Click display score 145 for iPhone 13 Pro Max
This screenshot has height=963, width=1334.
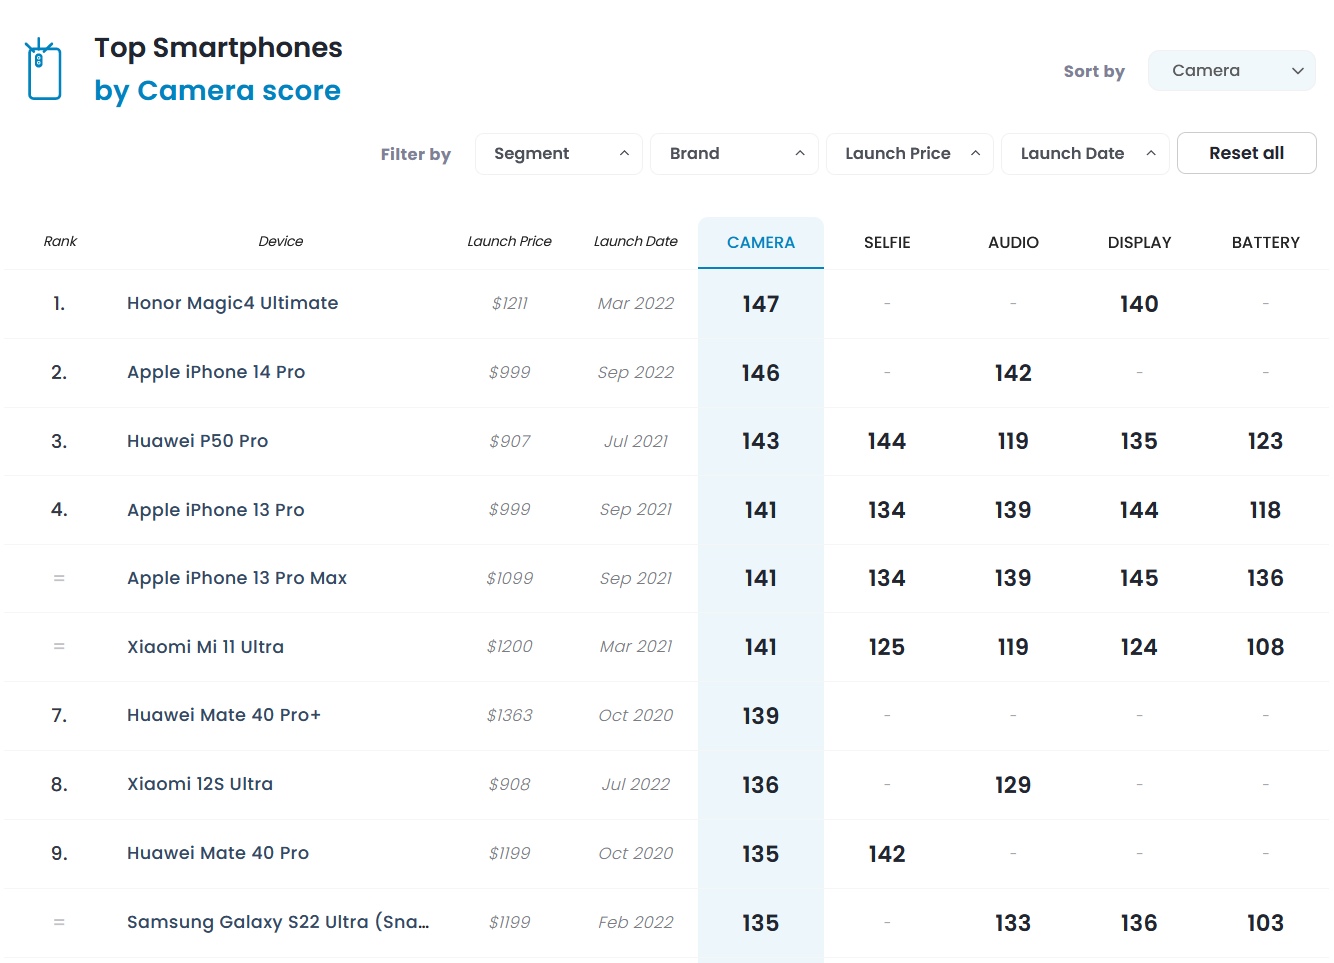[1139, 578]
